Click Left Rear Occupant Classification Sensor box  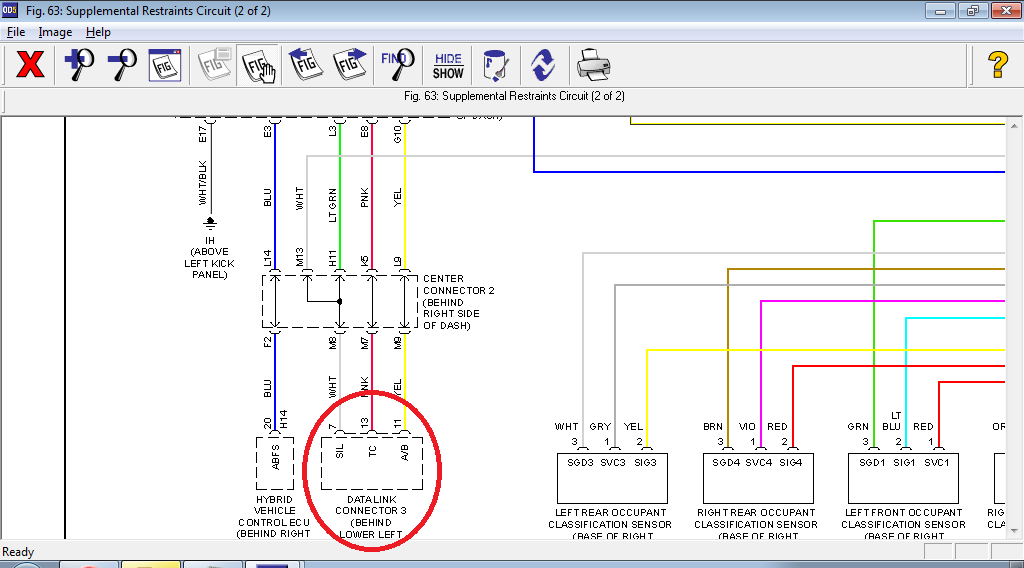click(611, 478)
